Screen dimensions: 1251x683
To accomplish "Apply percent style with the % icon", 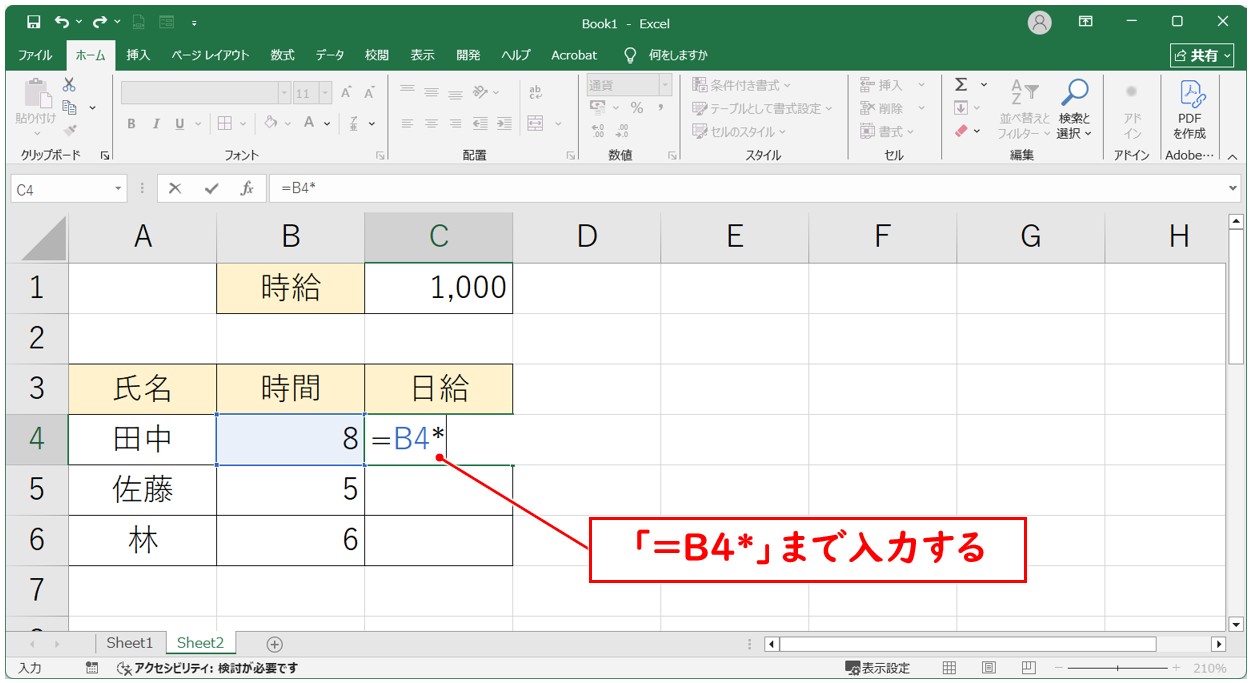I will 637,108.
